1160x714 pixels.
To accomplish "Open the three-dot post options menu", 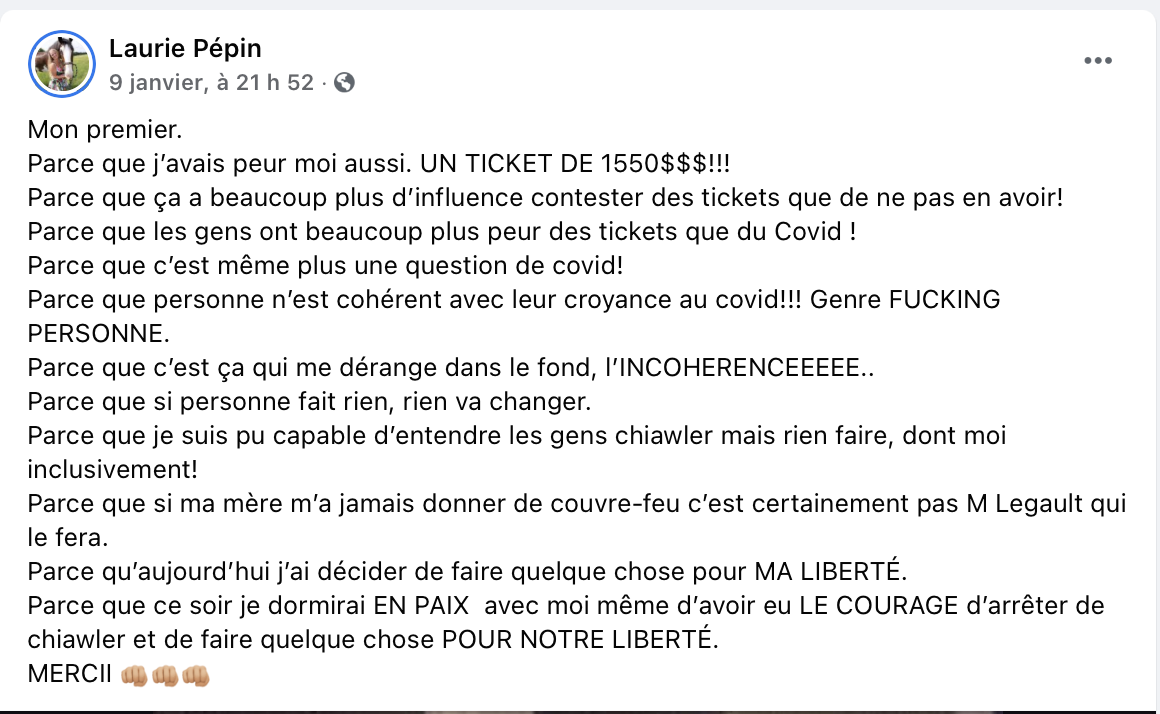I will click(1098, 61).
